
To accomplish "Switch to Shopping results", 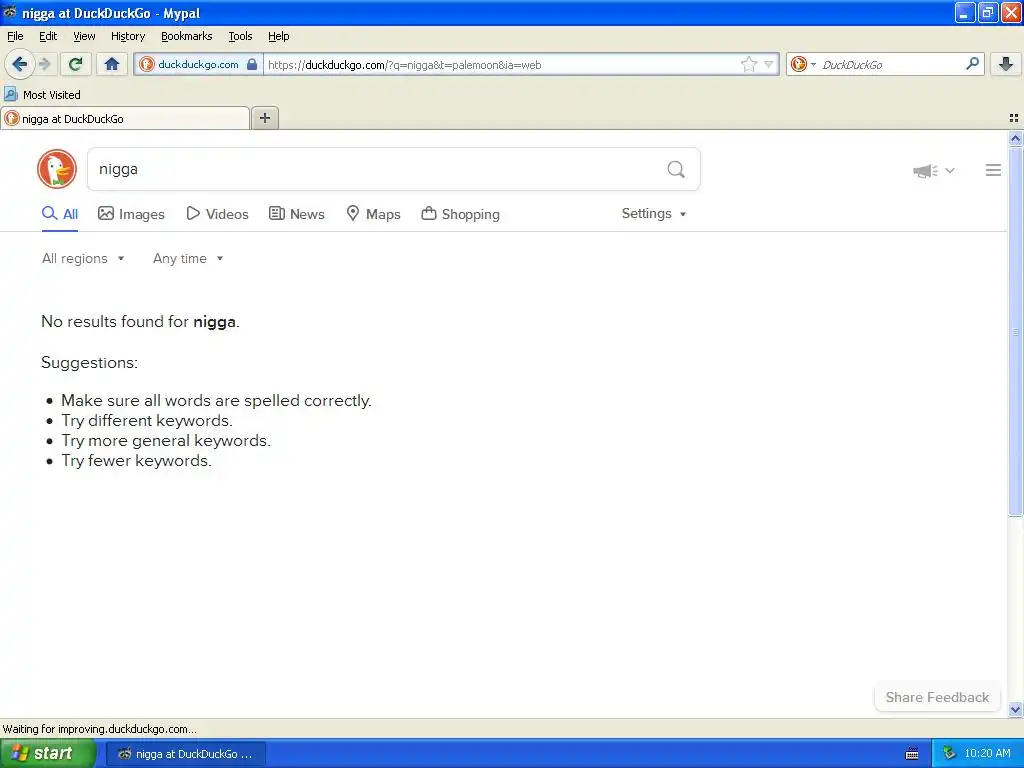I will tap(460, 214).
